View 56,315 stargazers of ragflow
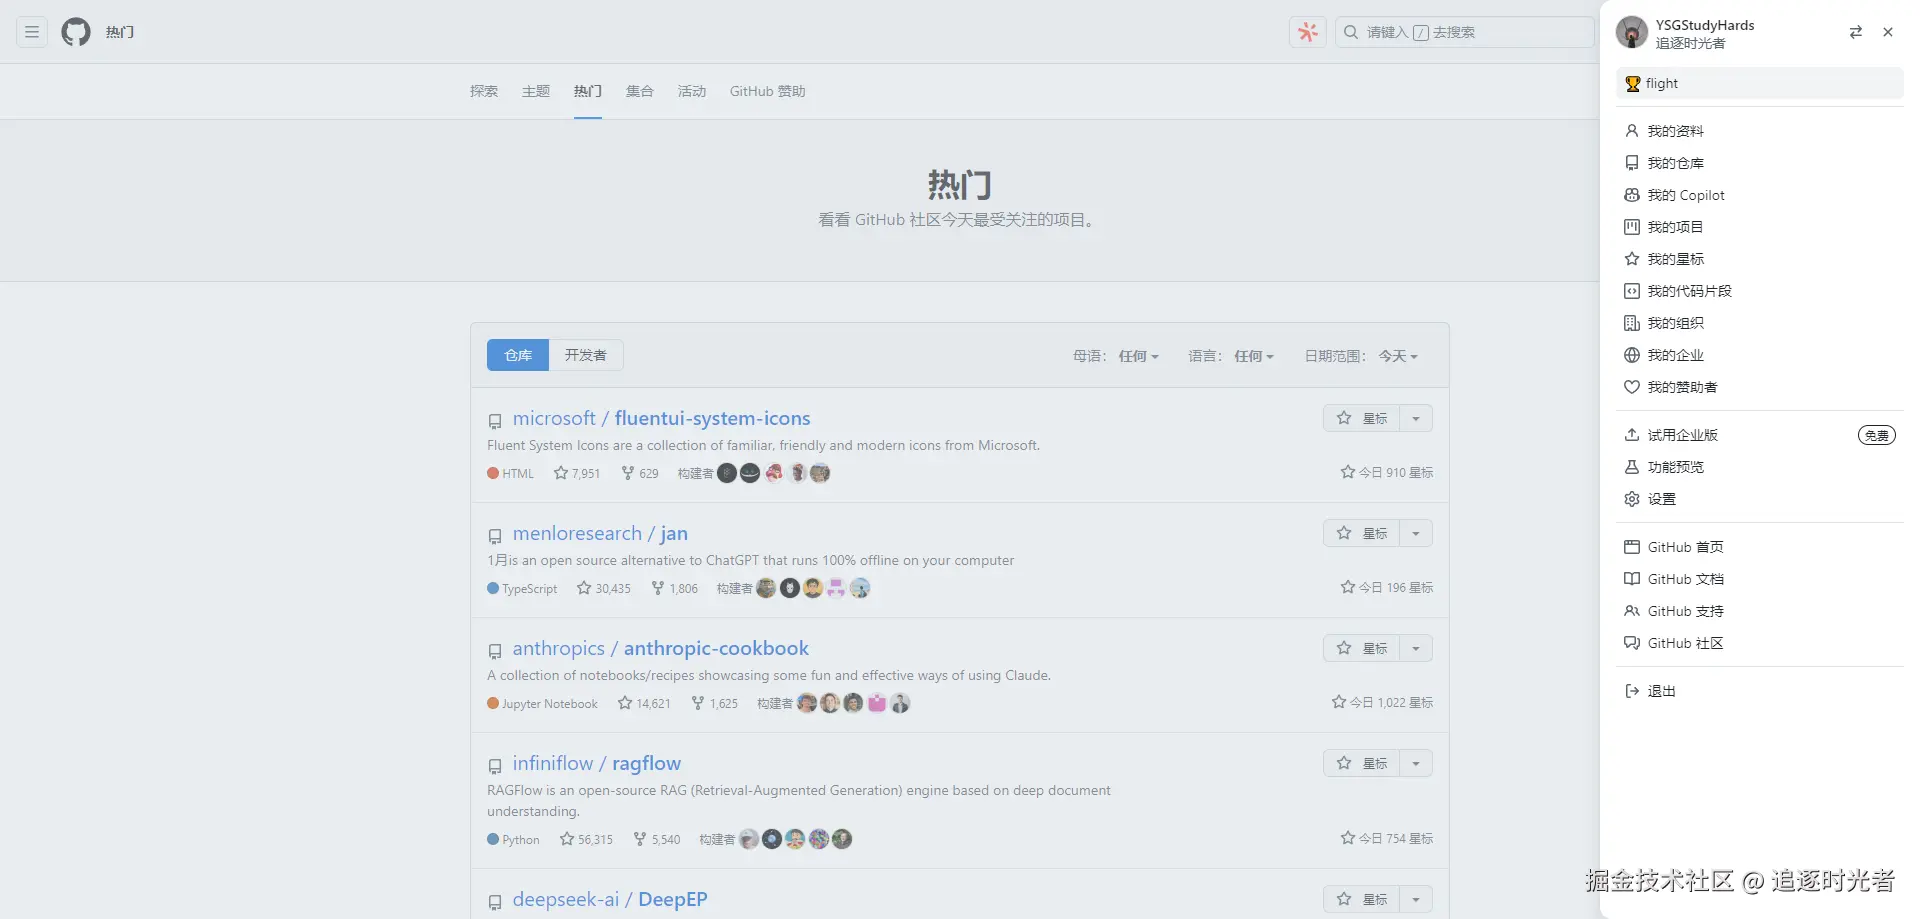 coord(586,839)
